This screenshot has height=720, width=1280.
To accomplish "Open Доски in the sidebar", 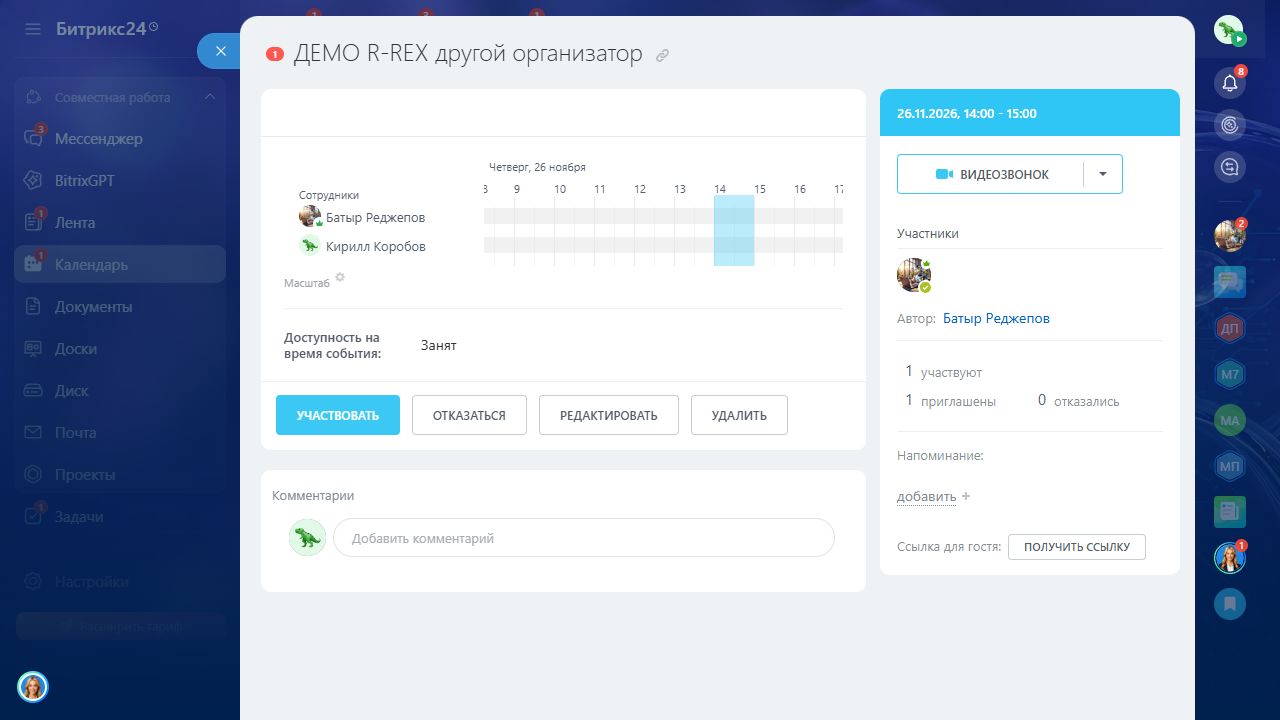I will [120, 349].
